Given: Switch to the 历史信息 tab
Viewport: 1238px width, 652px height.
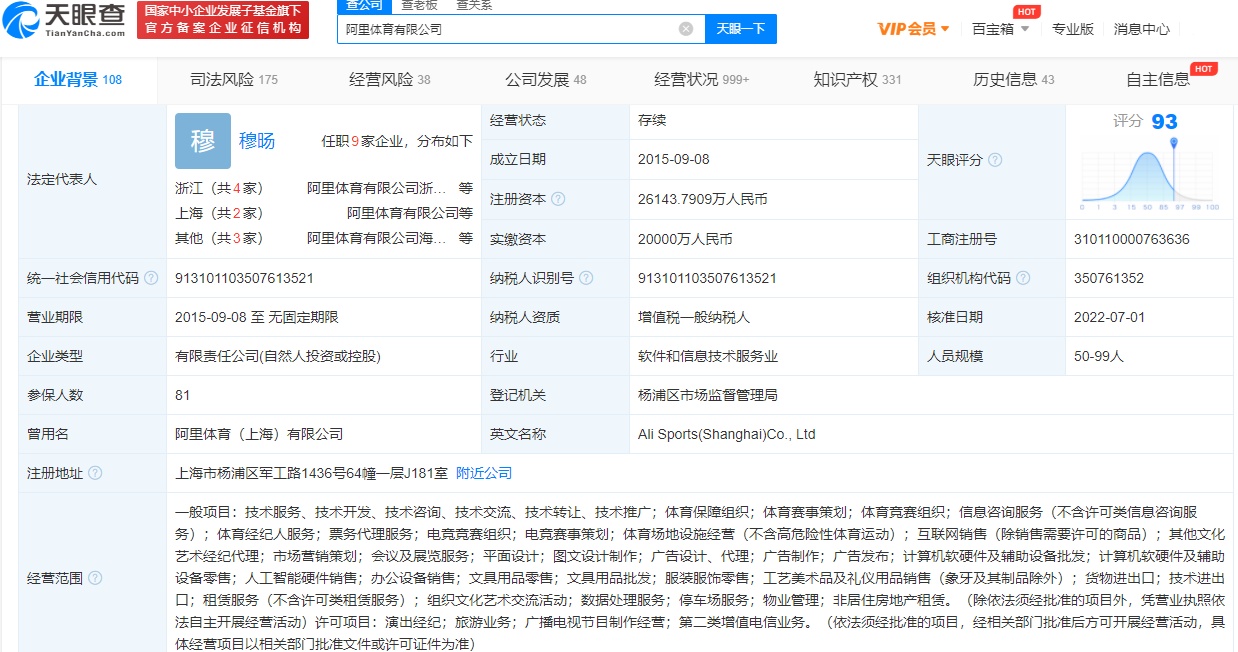Looking at the screenshot, I should tap(1014, 79).
